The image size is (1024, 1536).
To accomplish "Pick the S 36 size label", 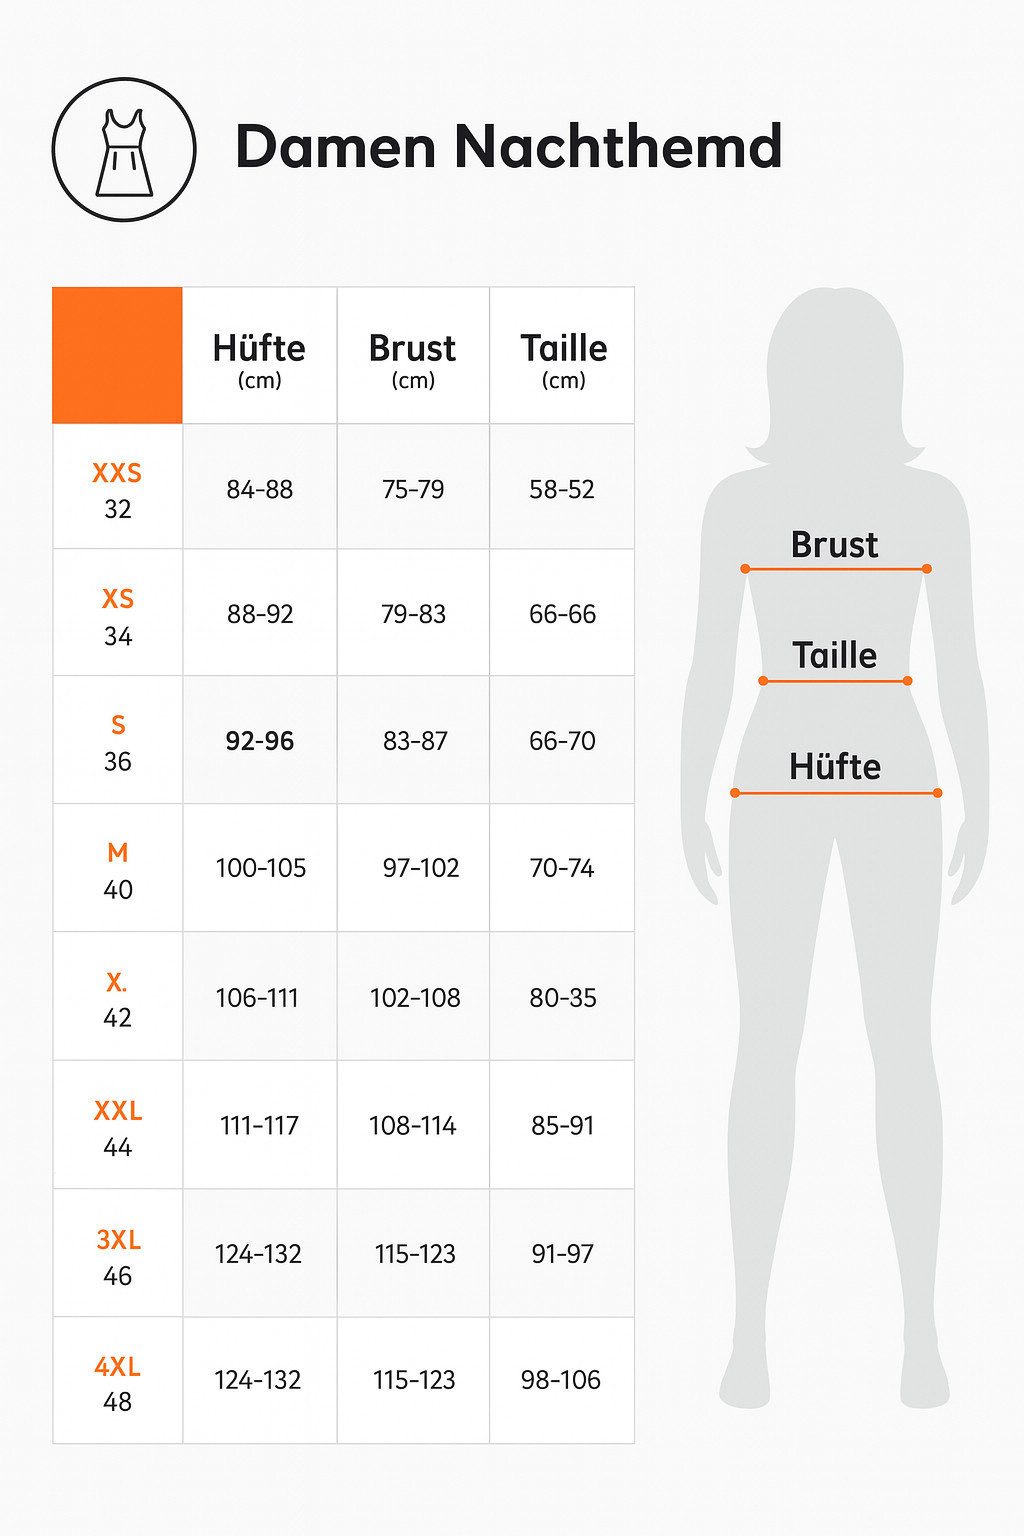I will click(x=117, y=742).
